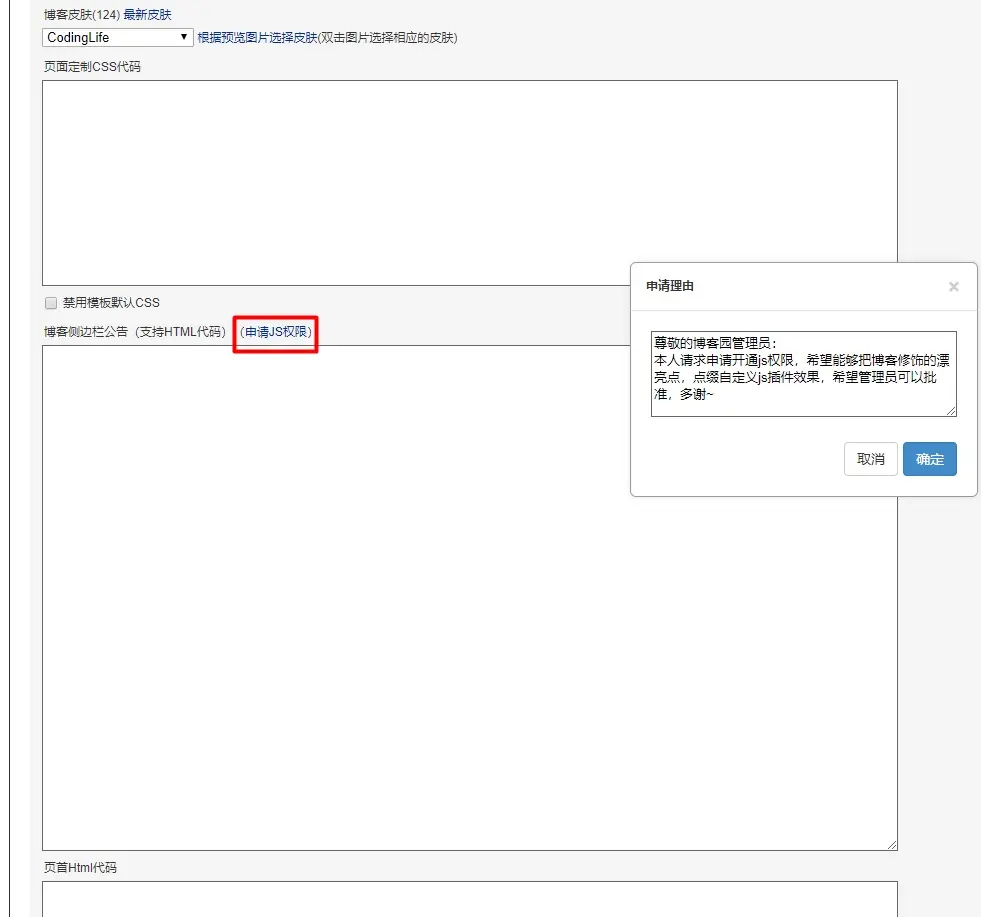This screenshot has height=917, width=981.
Task: Cancel the JS permission request via 取消
Action: tap(870, 459)
